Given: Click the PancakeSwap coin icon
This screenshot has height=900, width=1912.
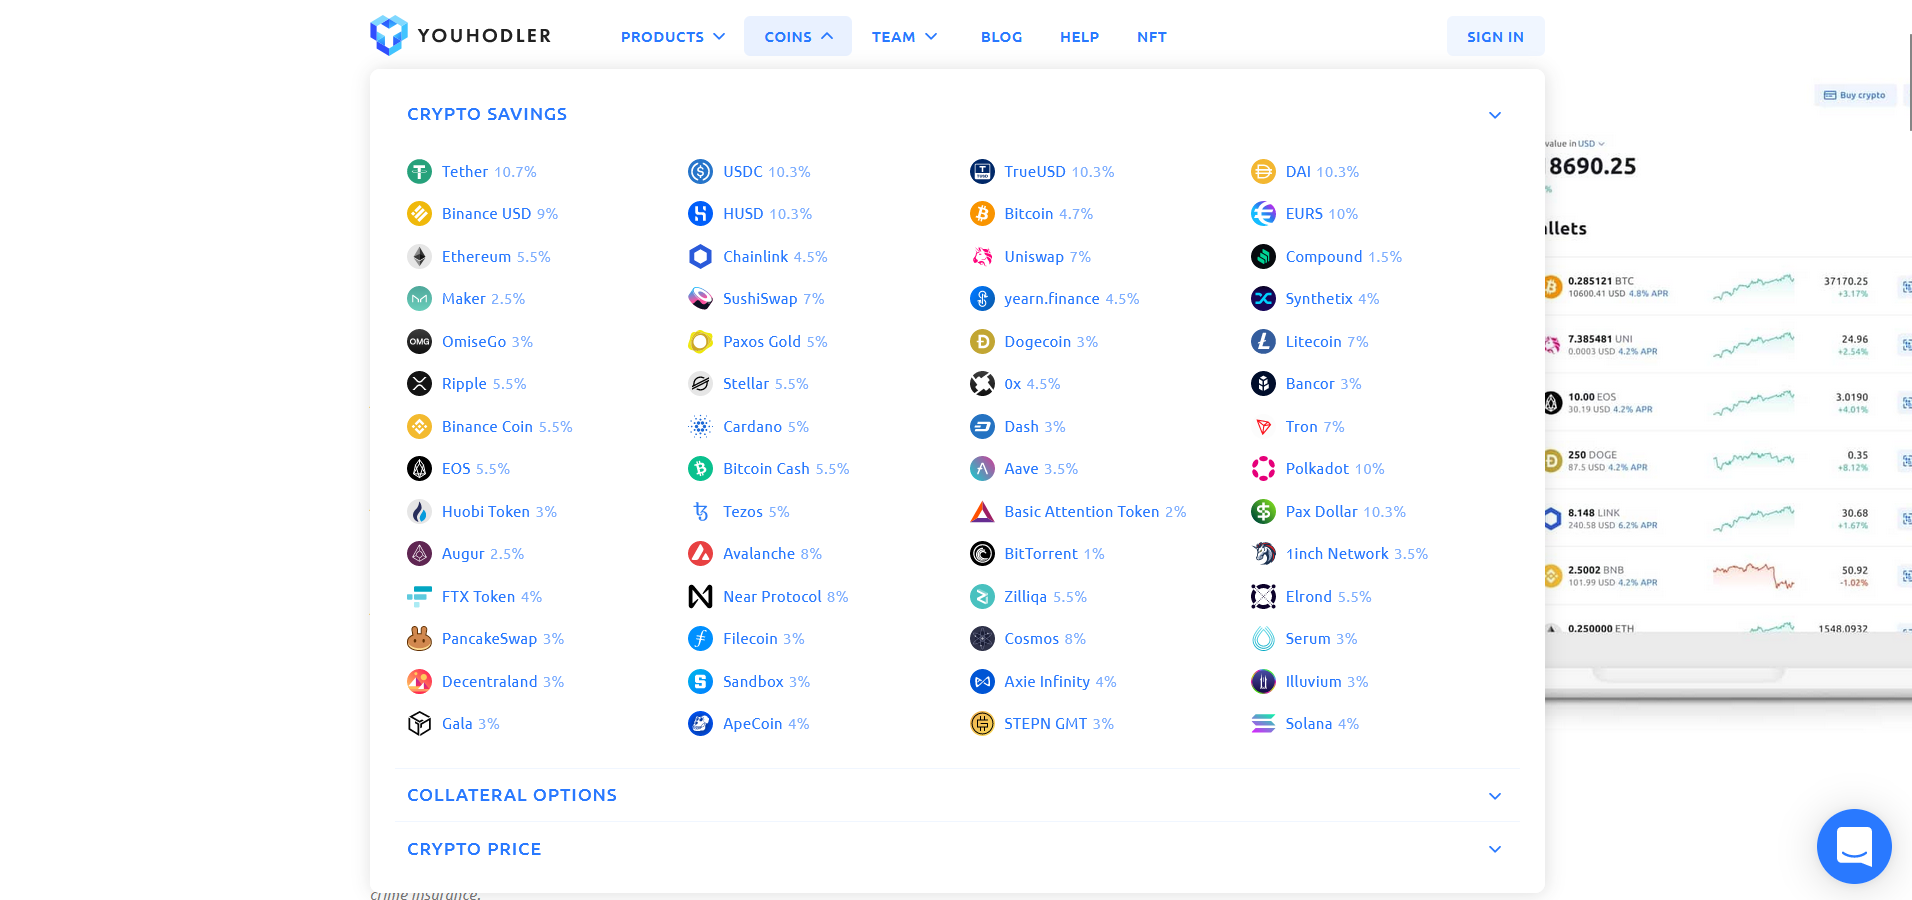Looking at the screenshot, I should tap(419, 638).
